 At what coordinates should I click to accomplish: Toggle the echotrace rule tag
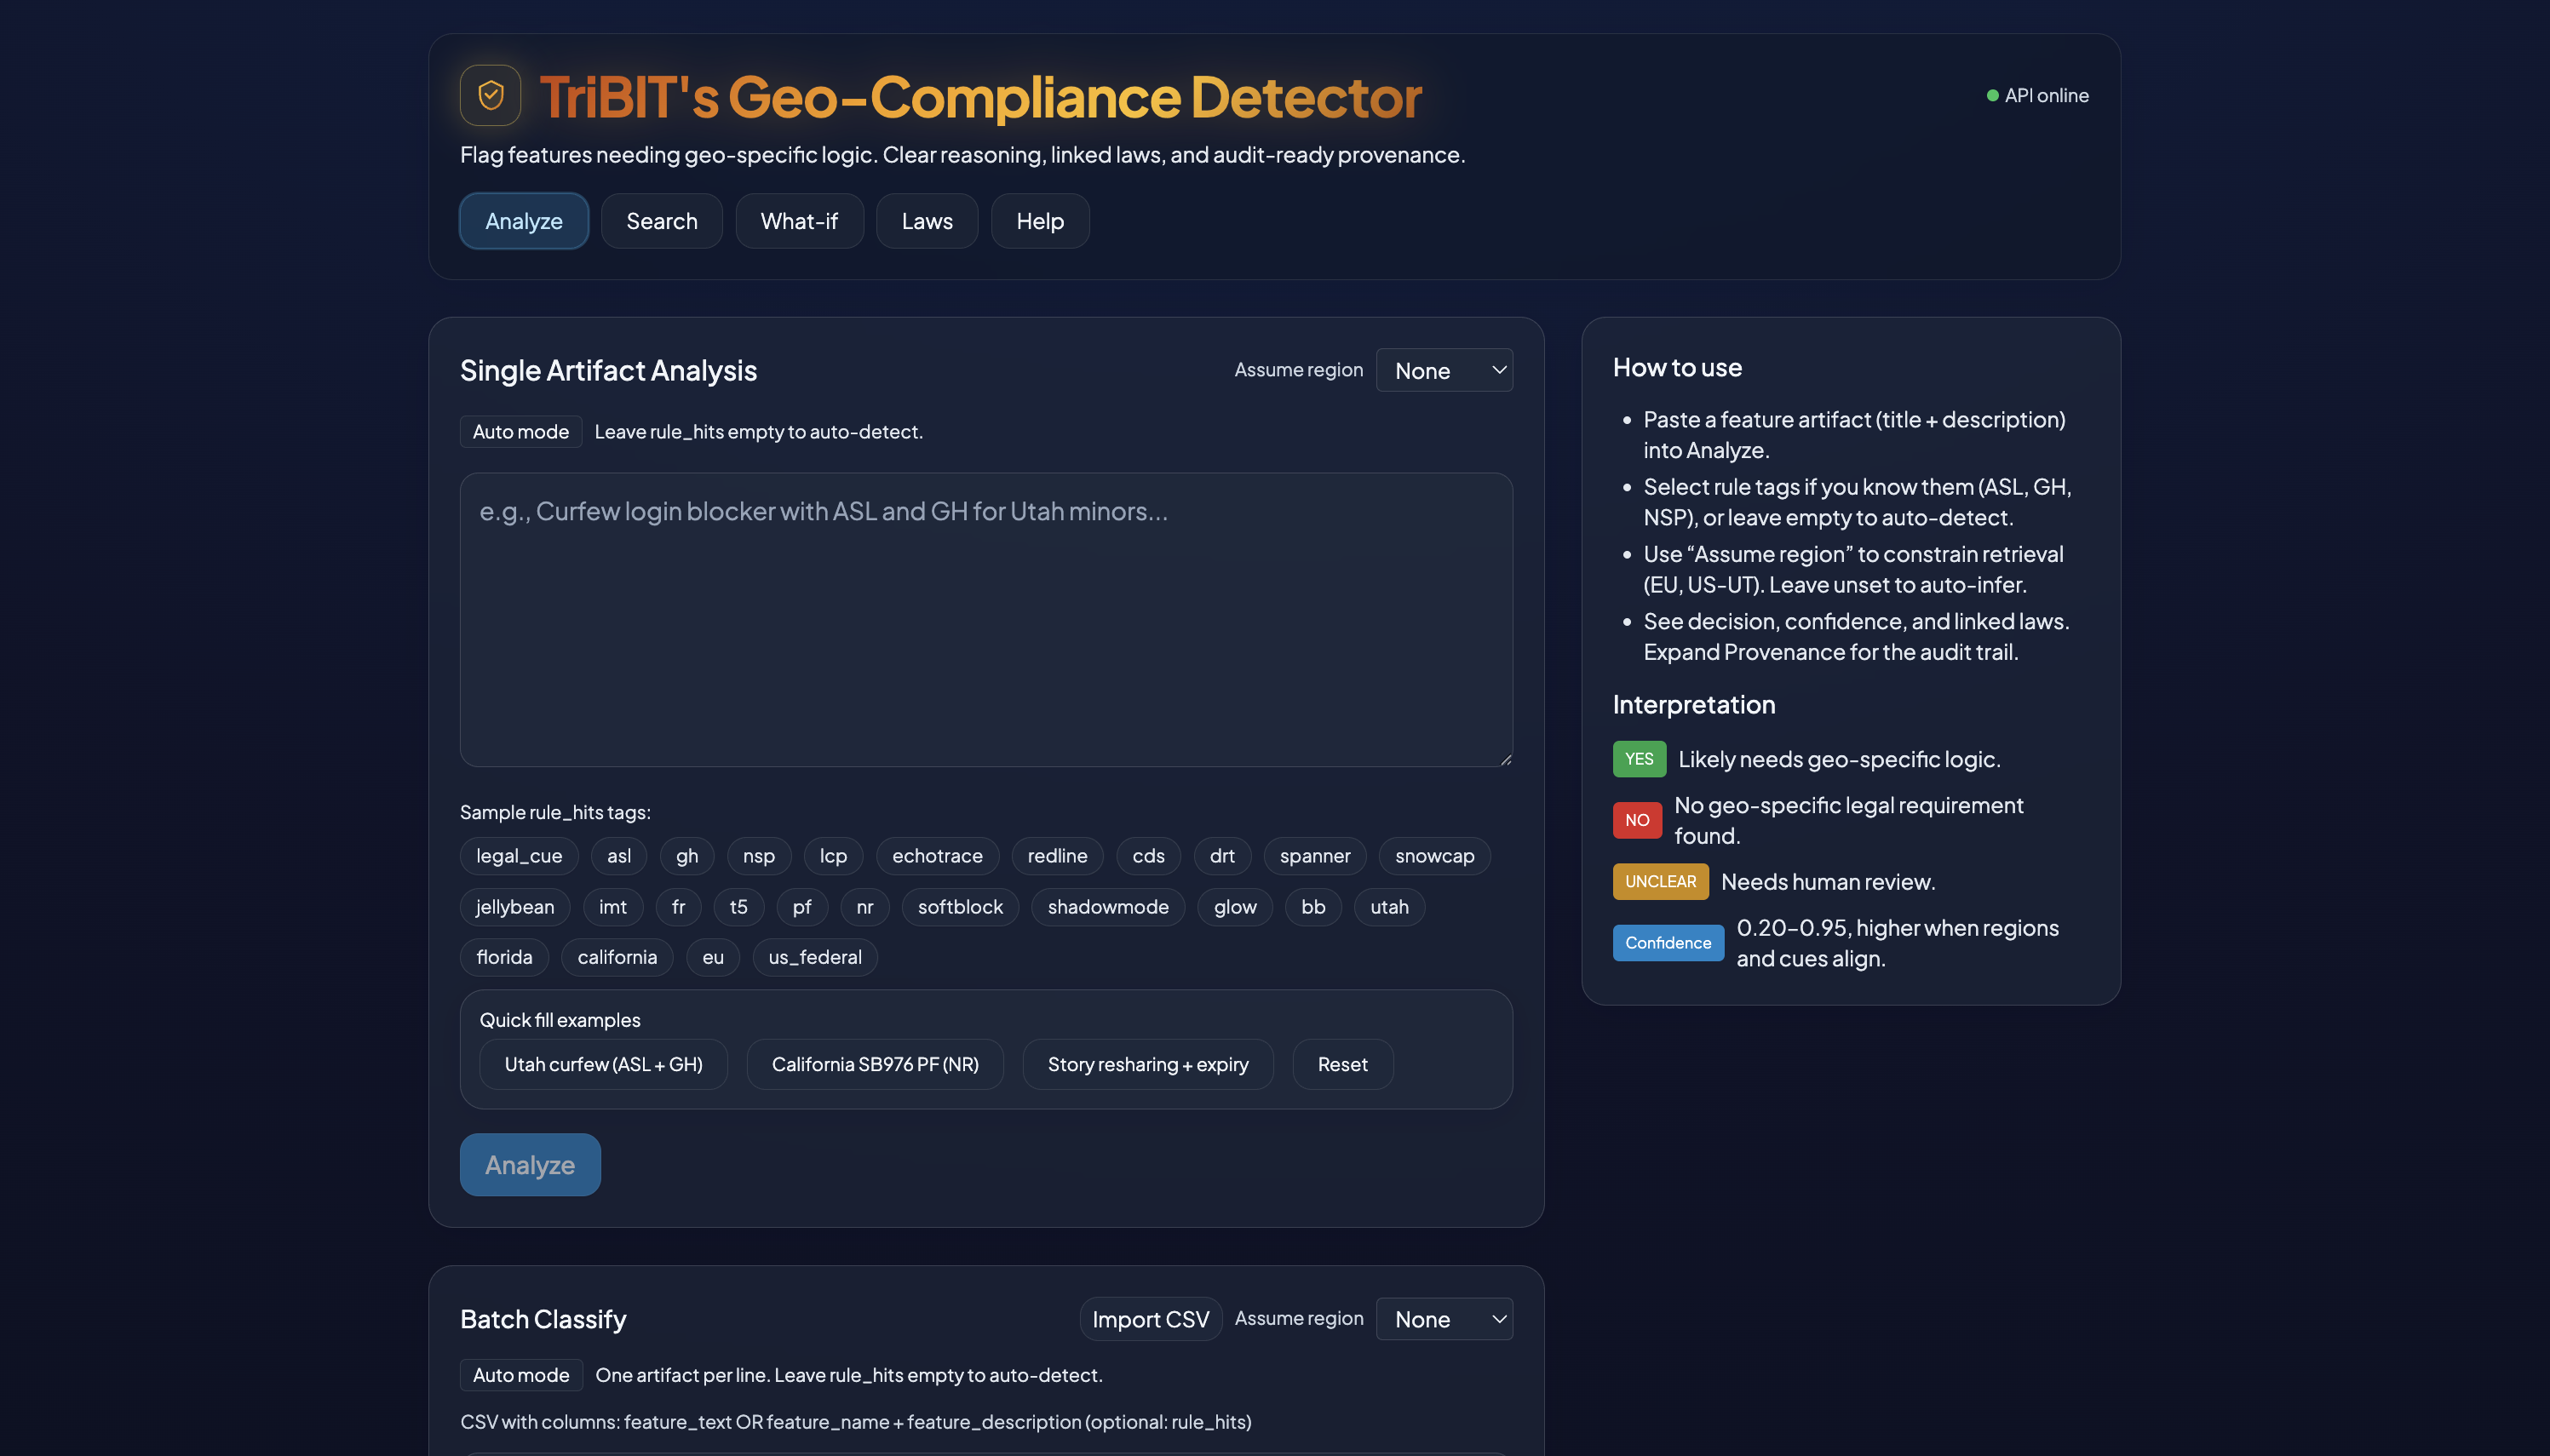pos(937,856)
